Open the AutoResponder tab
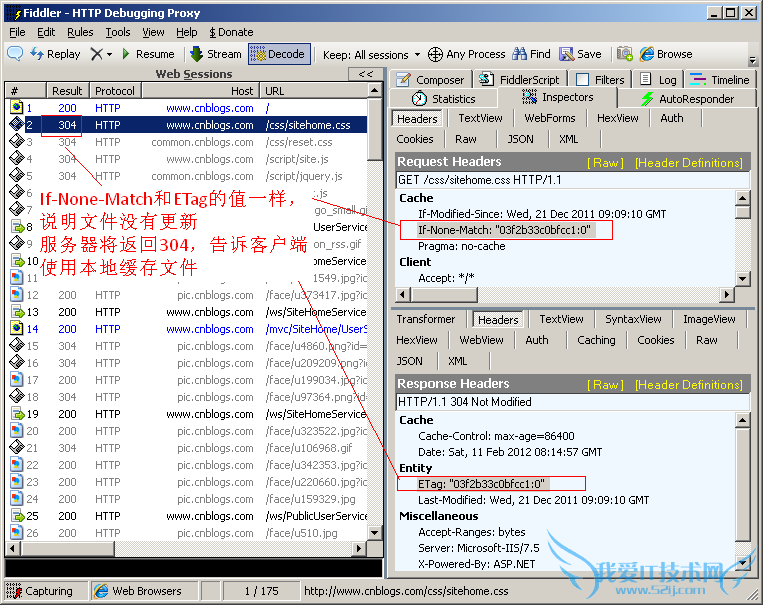This screenshot has width=763, height=605. [x=687, y=99]
